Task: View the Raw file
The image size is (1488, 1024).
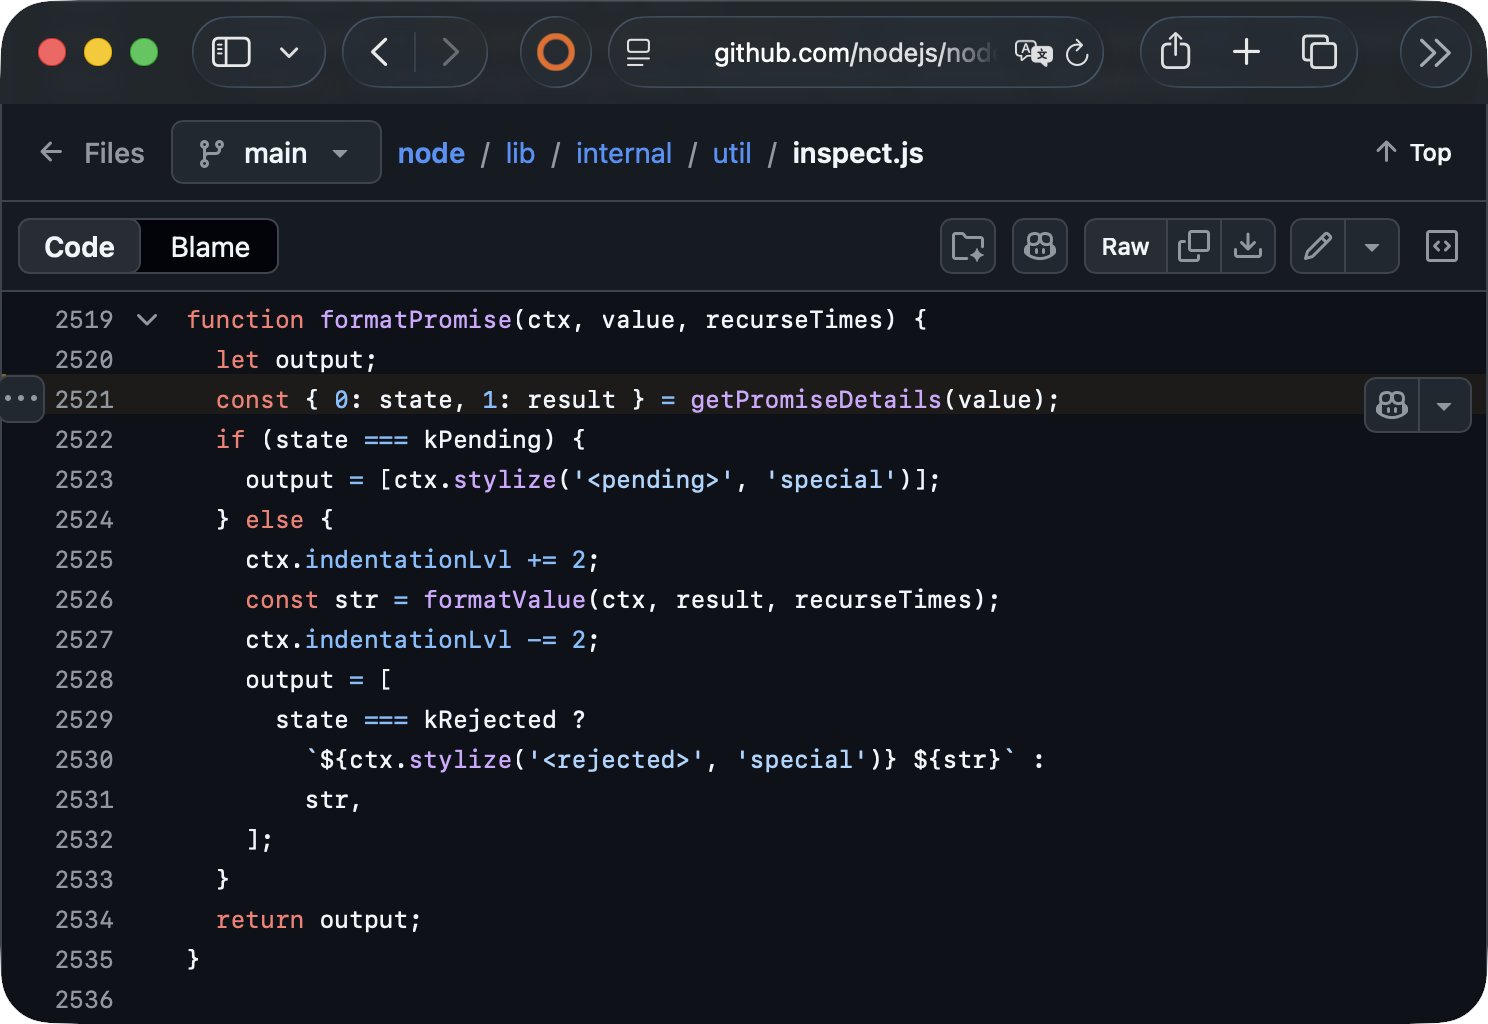Action: [x=1125, y=246]
